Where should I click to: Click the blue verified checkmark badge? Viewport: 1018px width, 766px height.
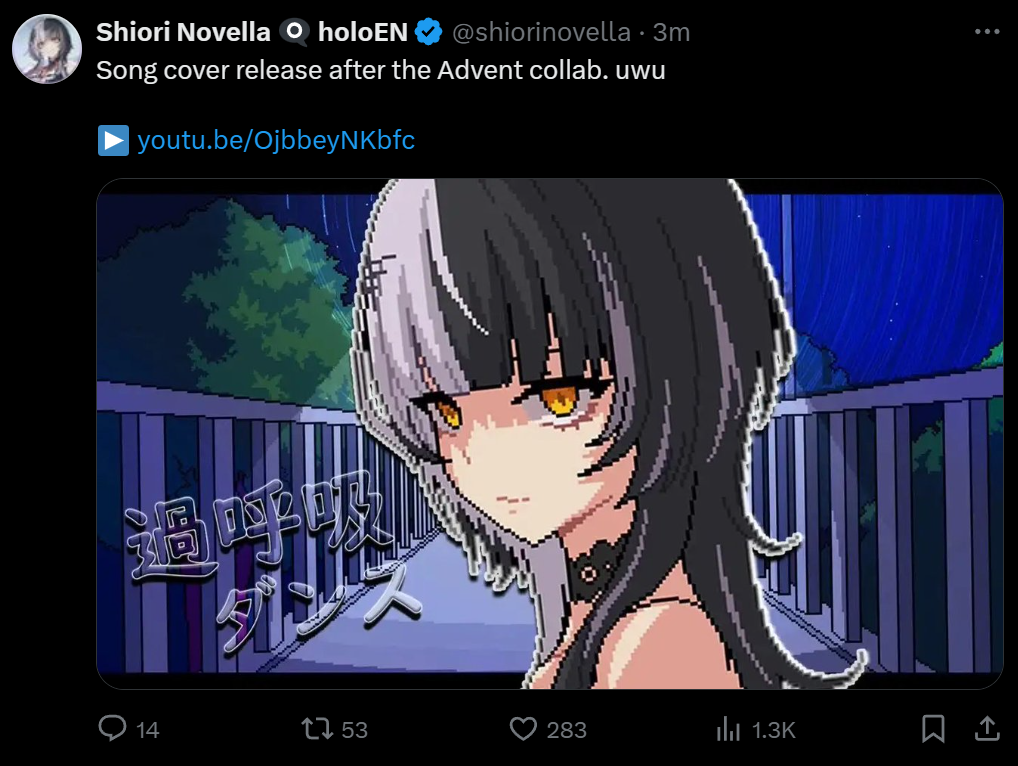point(428,32)
